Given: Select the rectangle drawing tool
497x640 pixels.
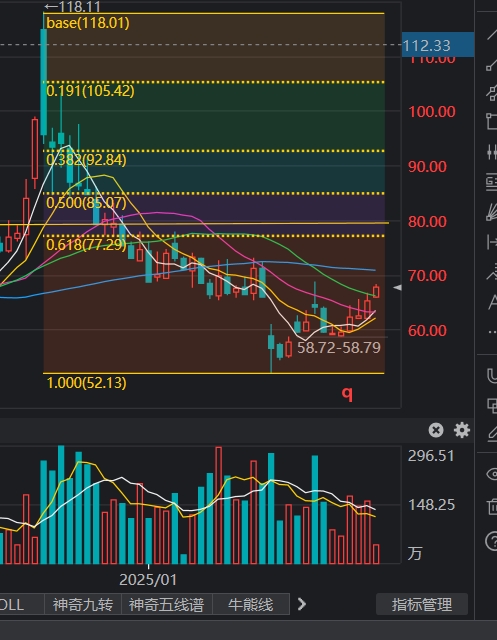Looking at the screenshot, I should point(492,122).
